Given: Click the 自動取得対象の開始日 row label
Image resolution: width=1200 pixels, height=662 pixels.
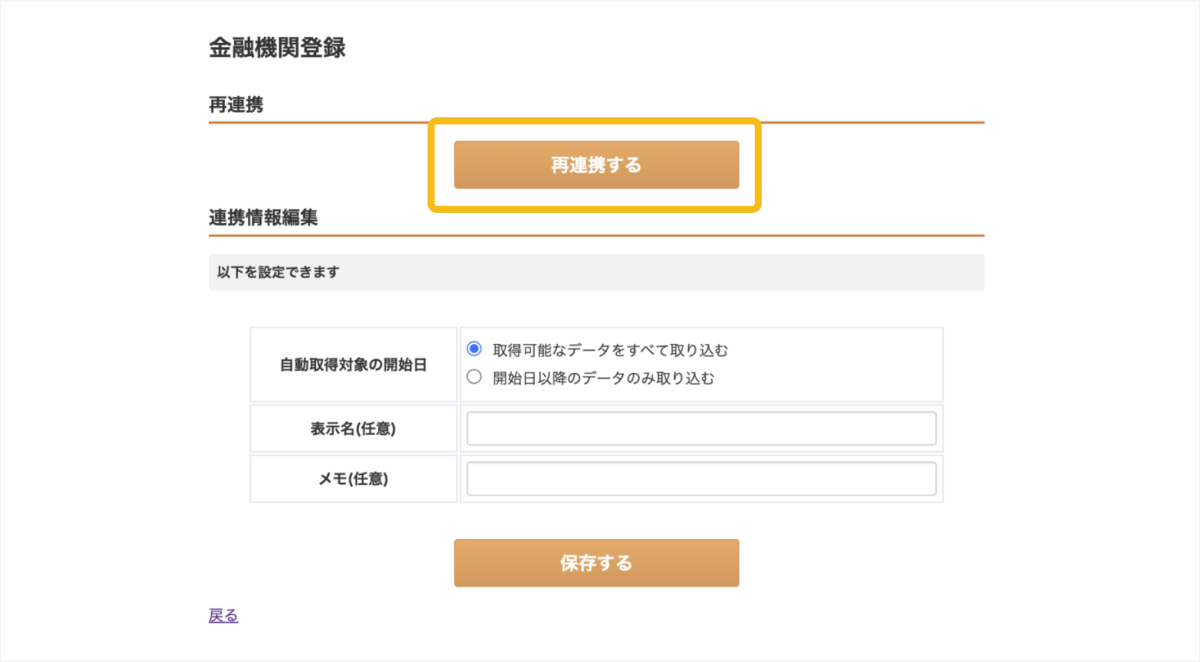Looking at the screenshot, I should pyautogui.click(x=353, y=365).
